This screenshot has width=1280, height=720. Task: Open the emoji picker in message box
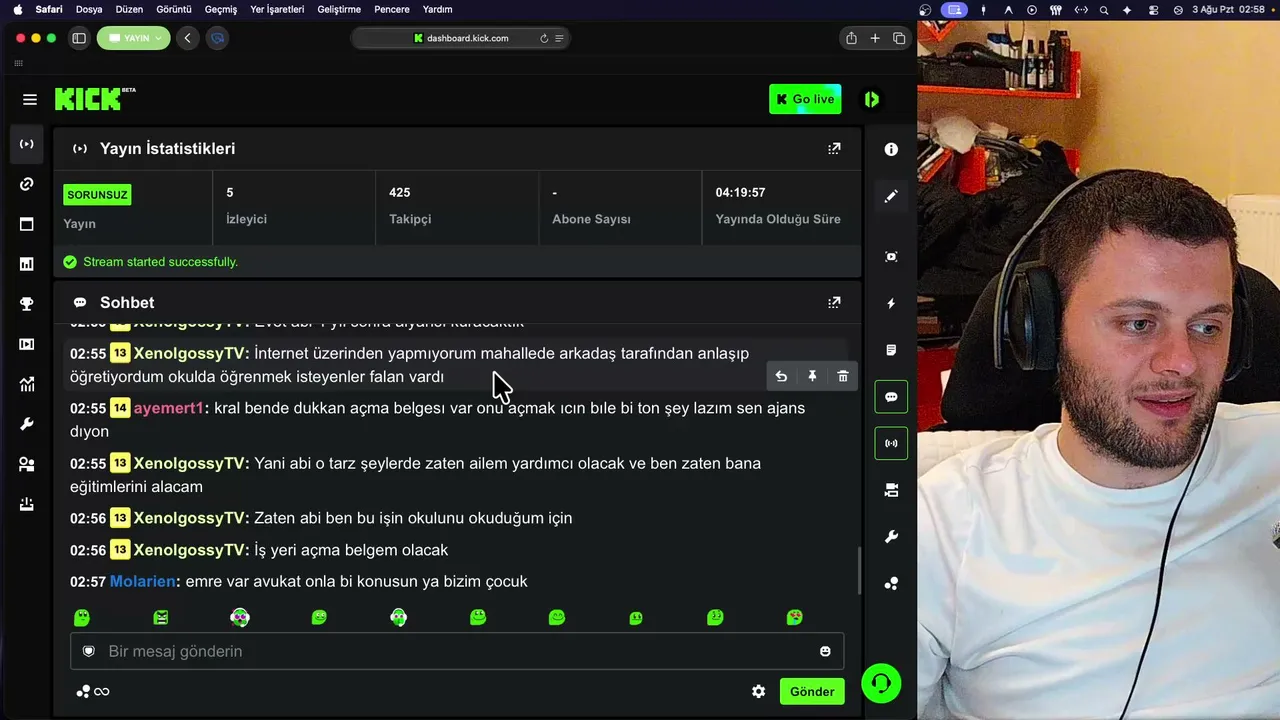pyautogui.click(x=825, y=651)
